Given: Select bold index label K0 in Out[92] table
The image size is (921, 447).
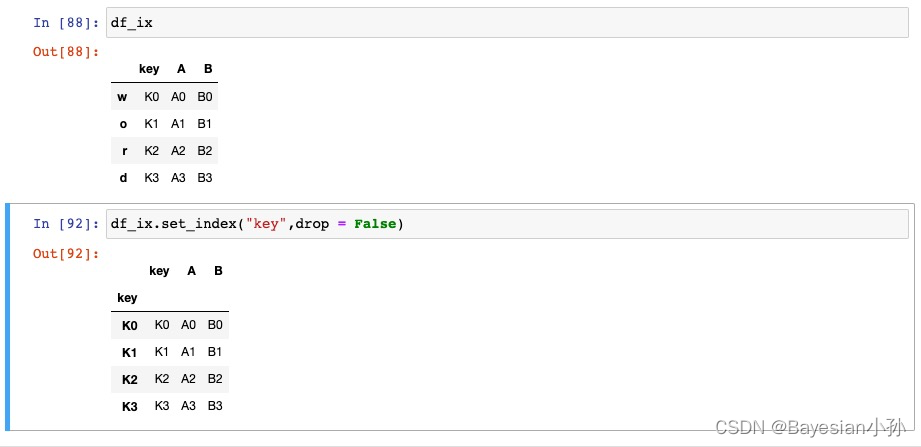Looking at the screenshot, I should [130, 325].
